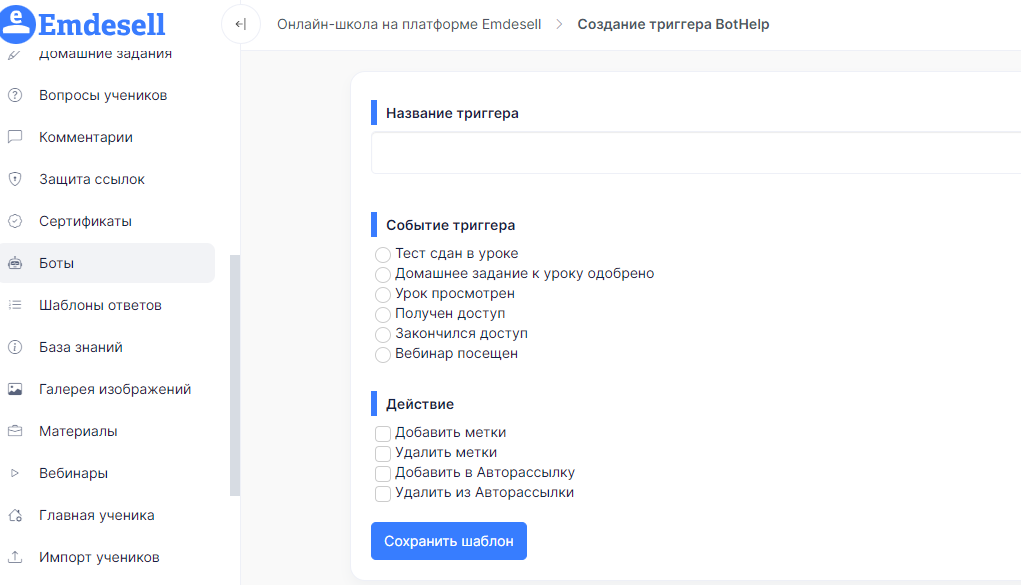The width and height of the screenshot is (1021, 585).
Task: Click the shield icon for Защита ссылок
Action: pyautogui.click(x=15, y=179)
